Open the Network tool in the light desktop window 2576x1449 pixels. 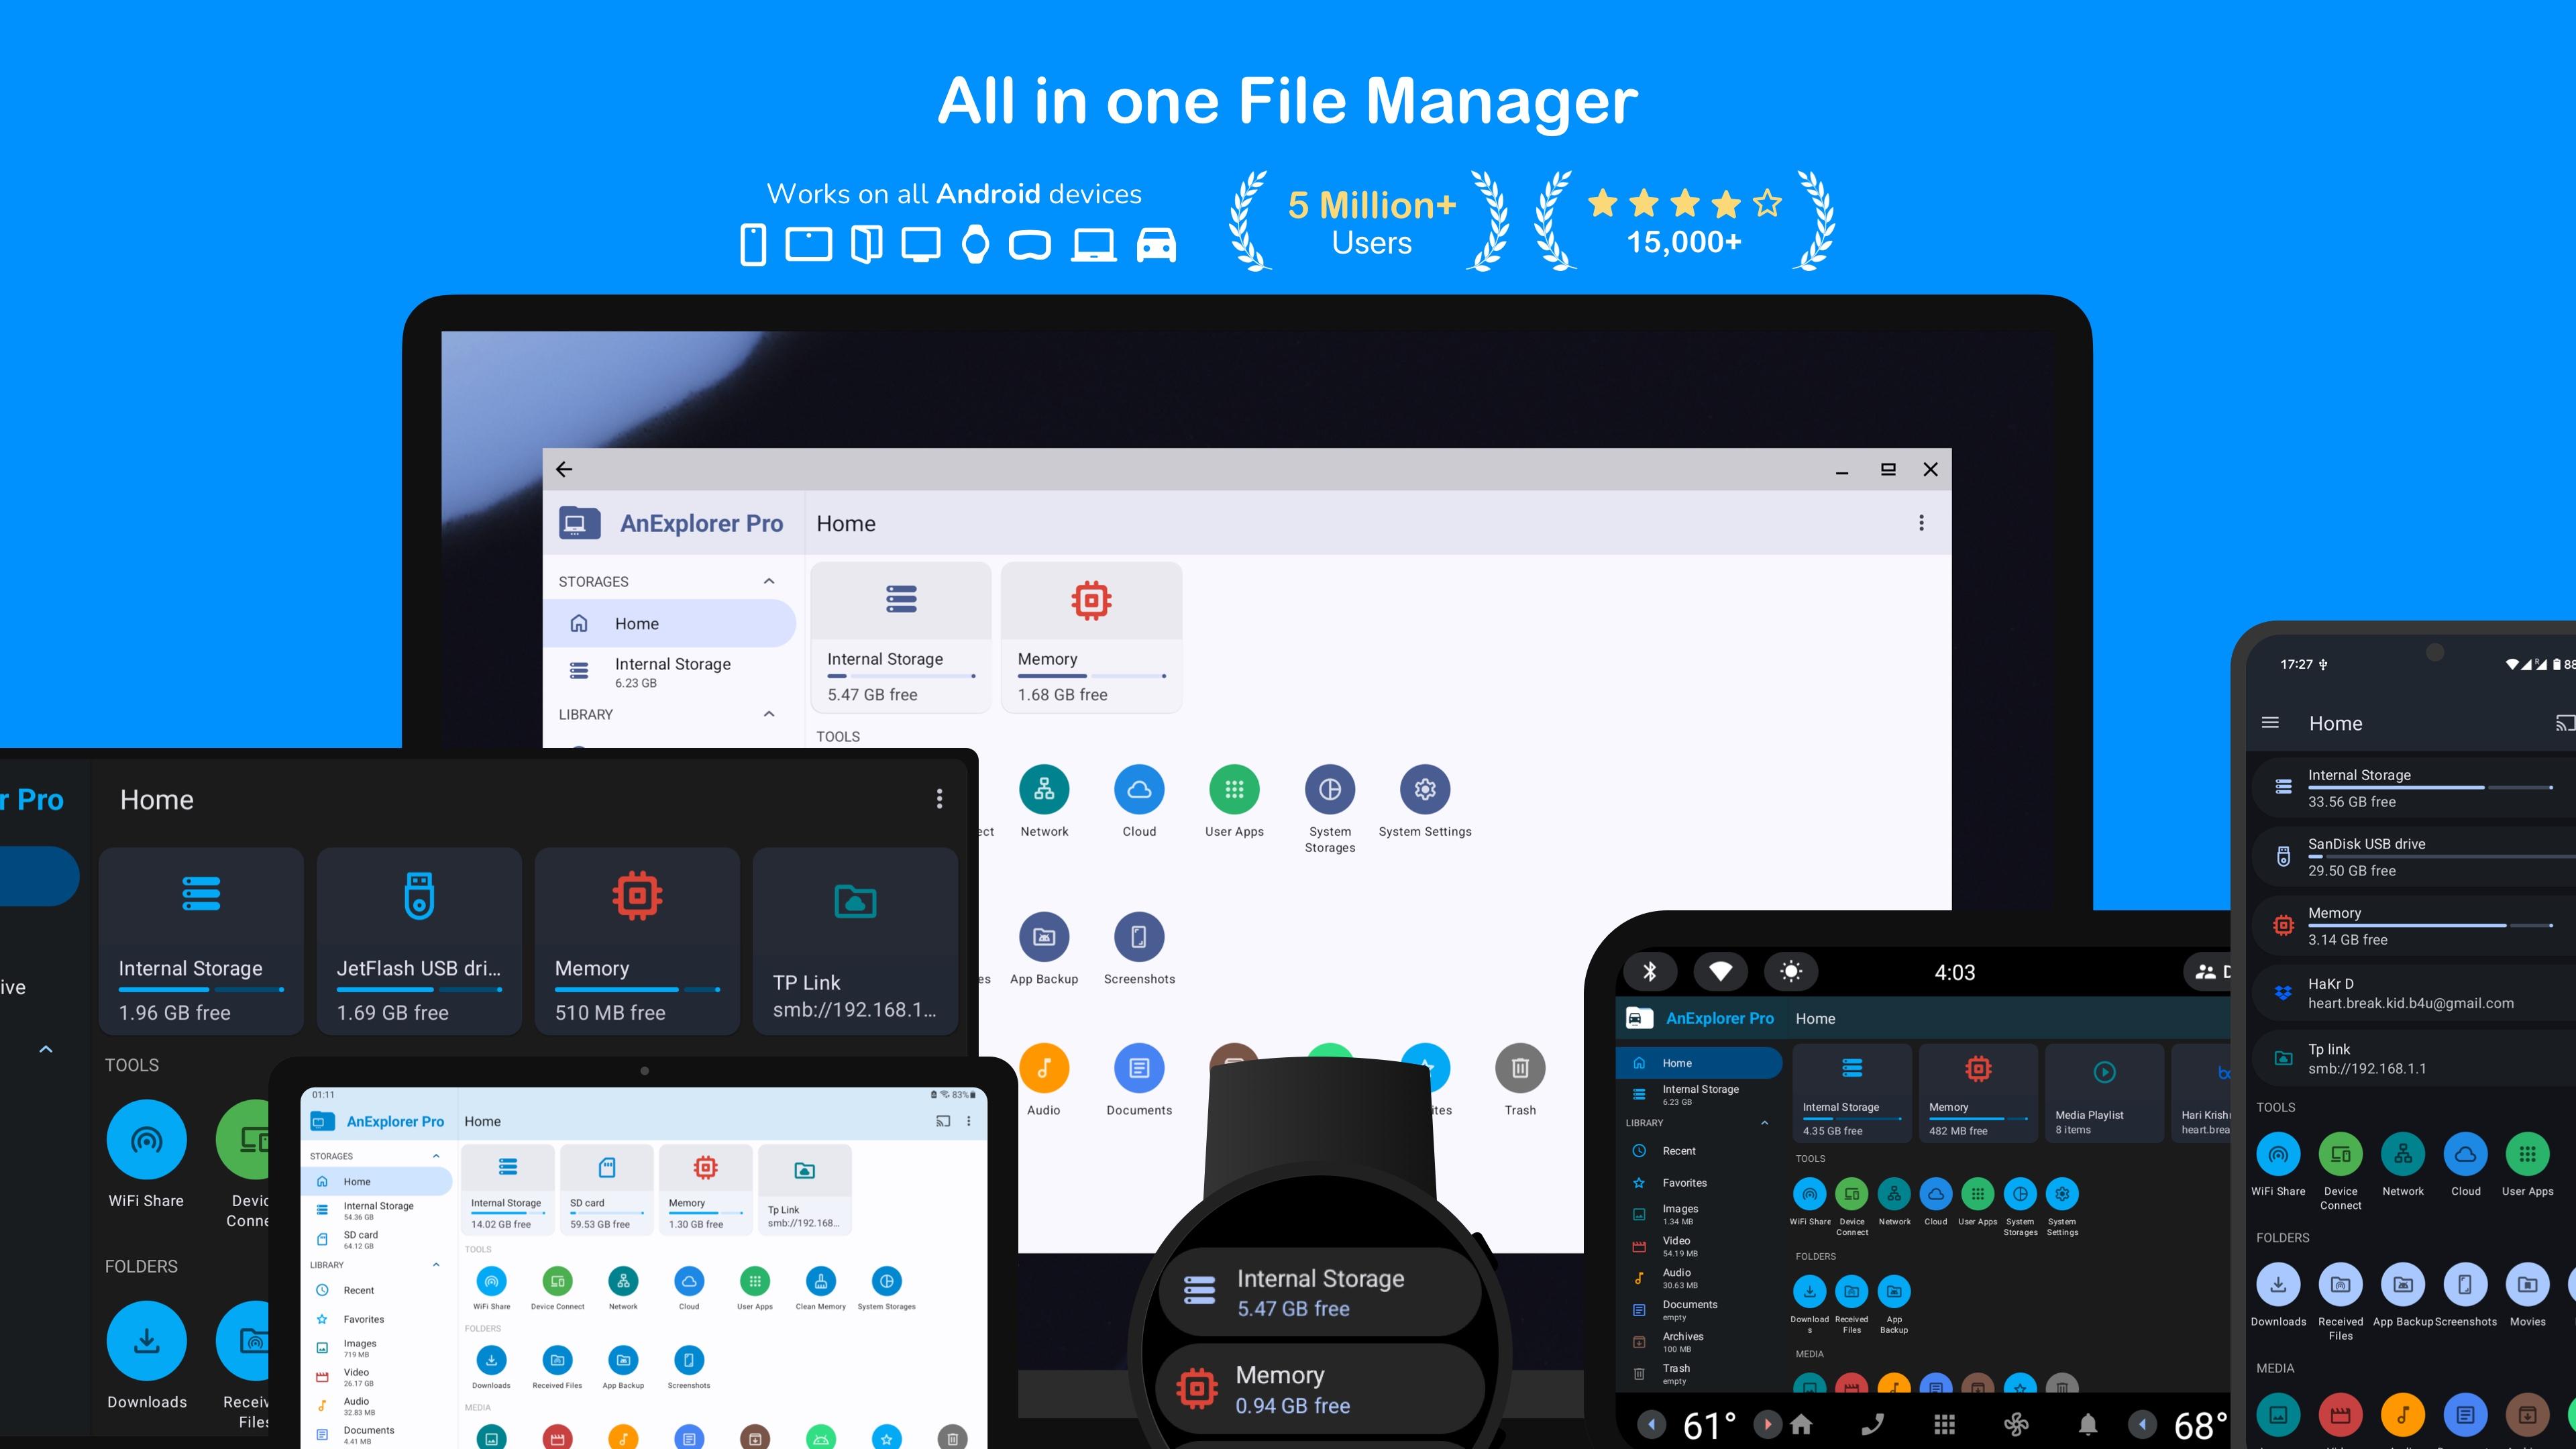pos(1044,790)
